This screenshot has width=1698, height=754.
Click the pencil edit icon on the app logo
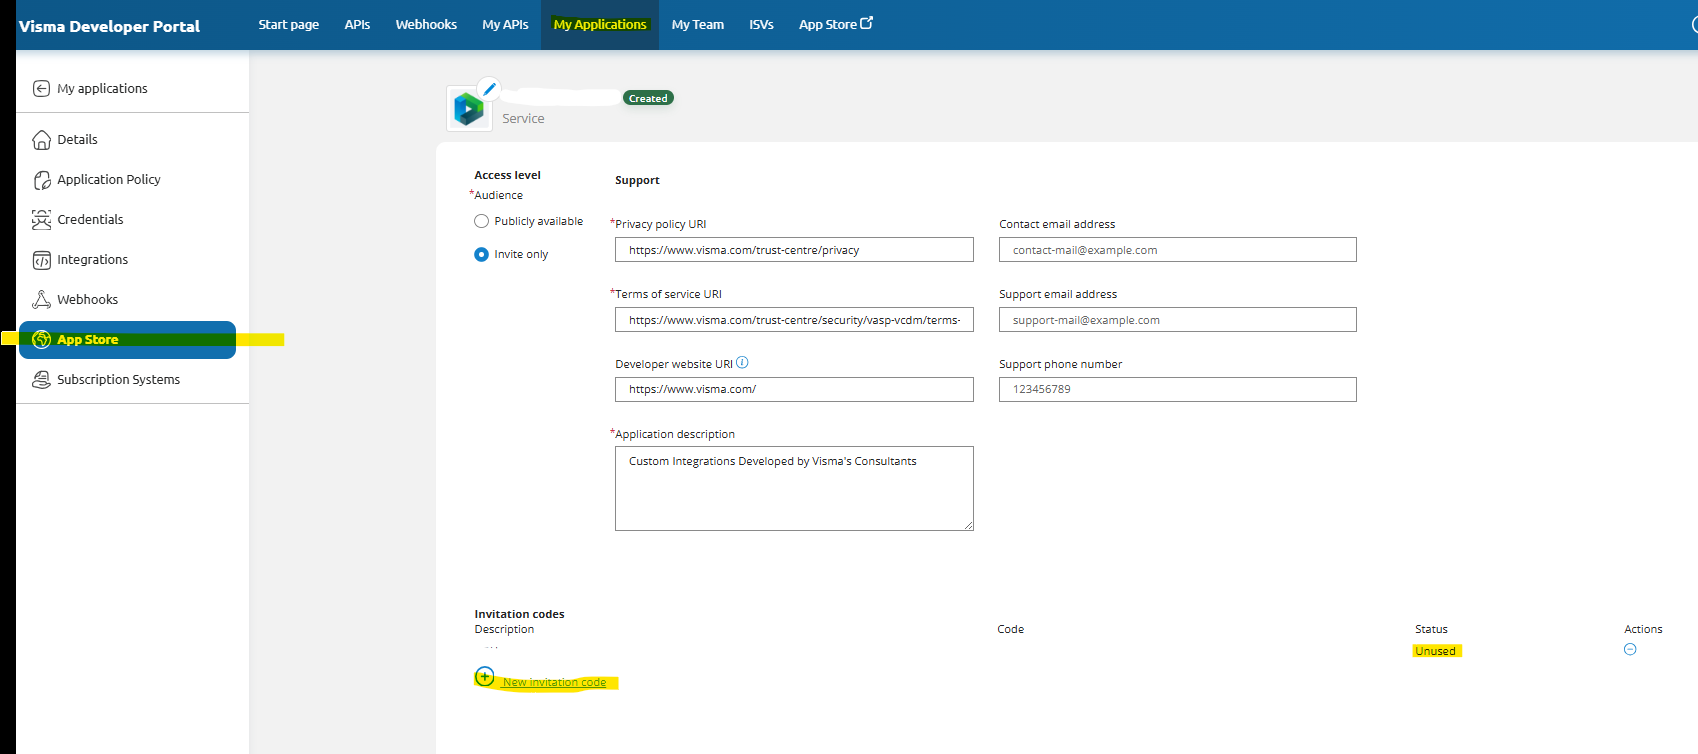point(489,89)
